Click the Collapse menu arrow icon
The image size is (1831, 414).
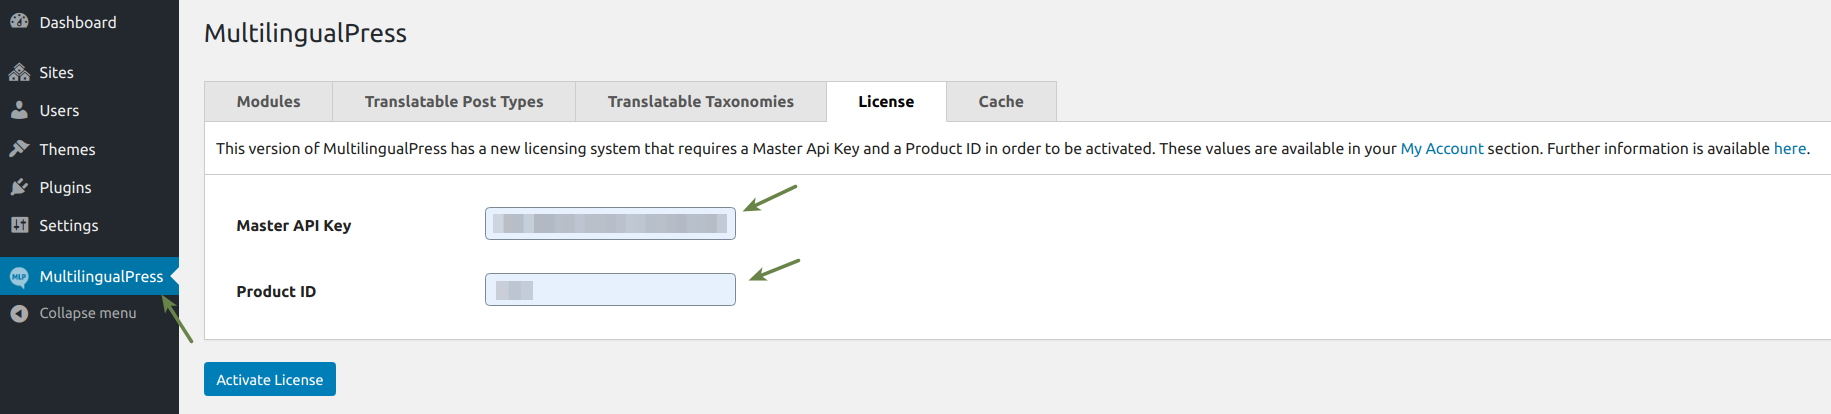[x=19, y=313]
